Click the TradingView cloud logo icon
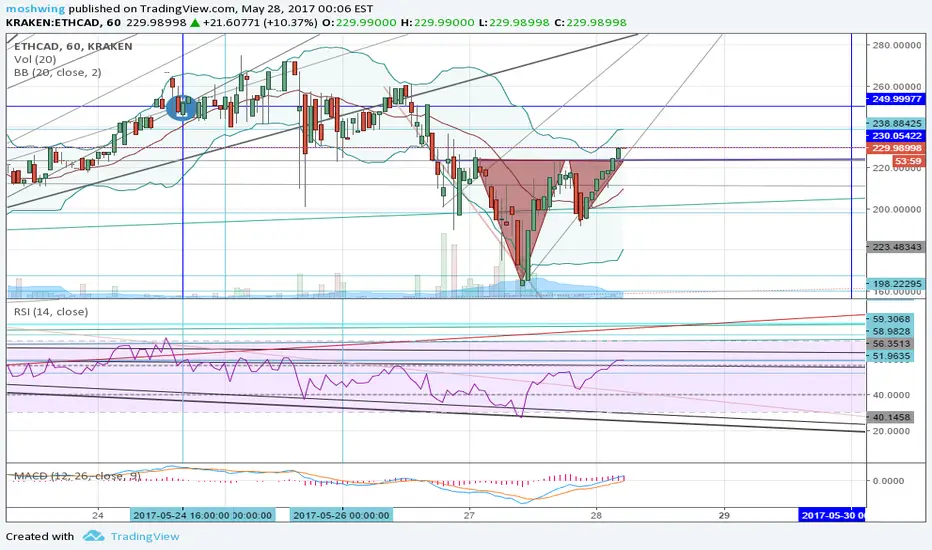Viewport: 932px width, 550px height. [x=93, y=536]
